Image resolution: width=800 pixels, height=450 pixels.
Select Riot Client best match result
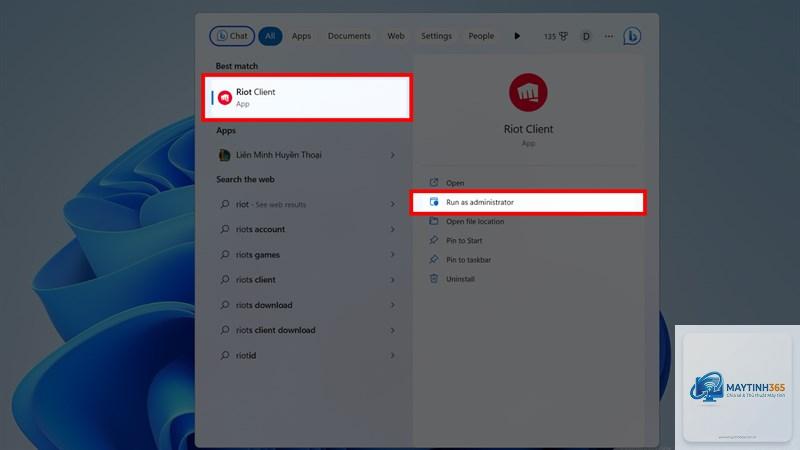[307, 97]
